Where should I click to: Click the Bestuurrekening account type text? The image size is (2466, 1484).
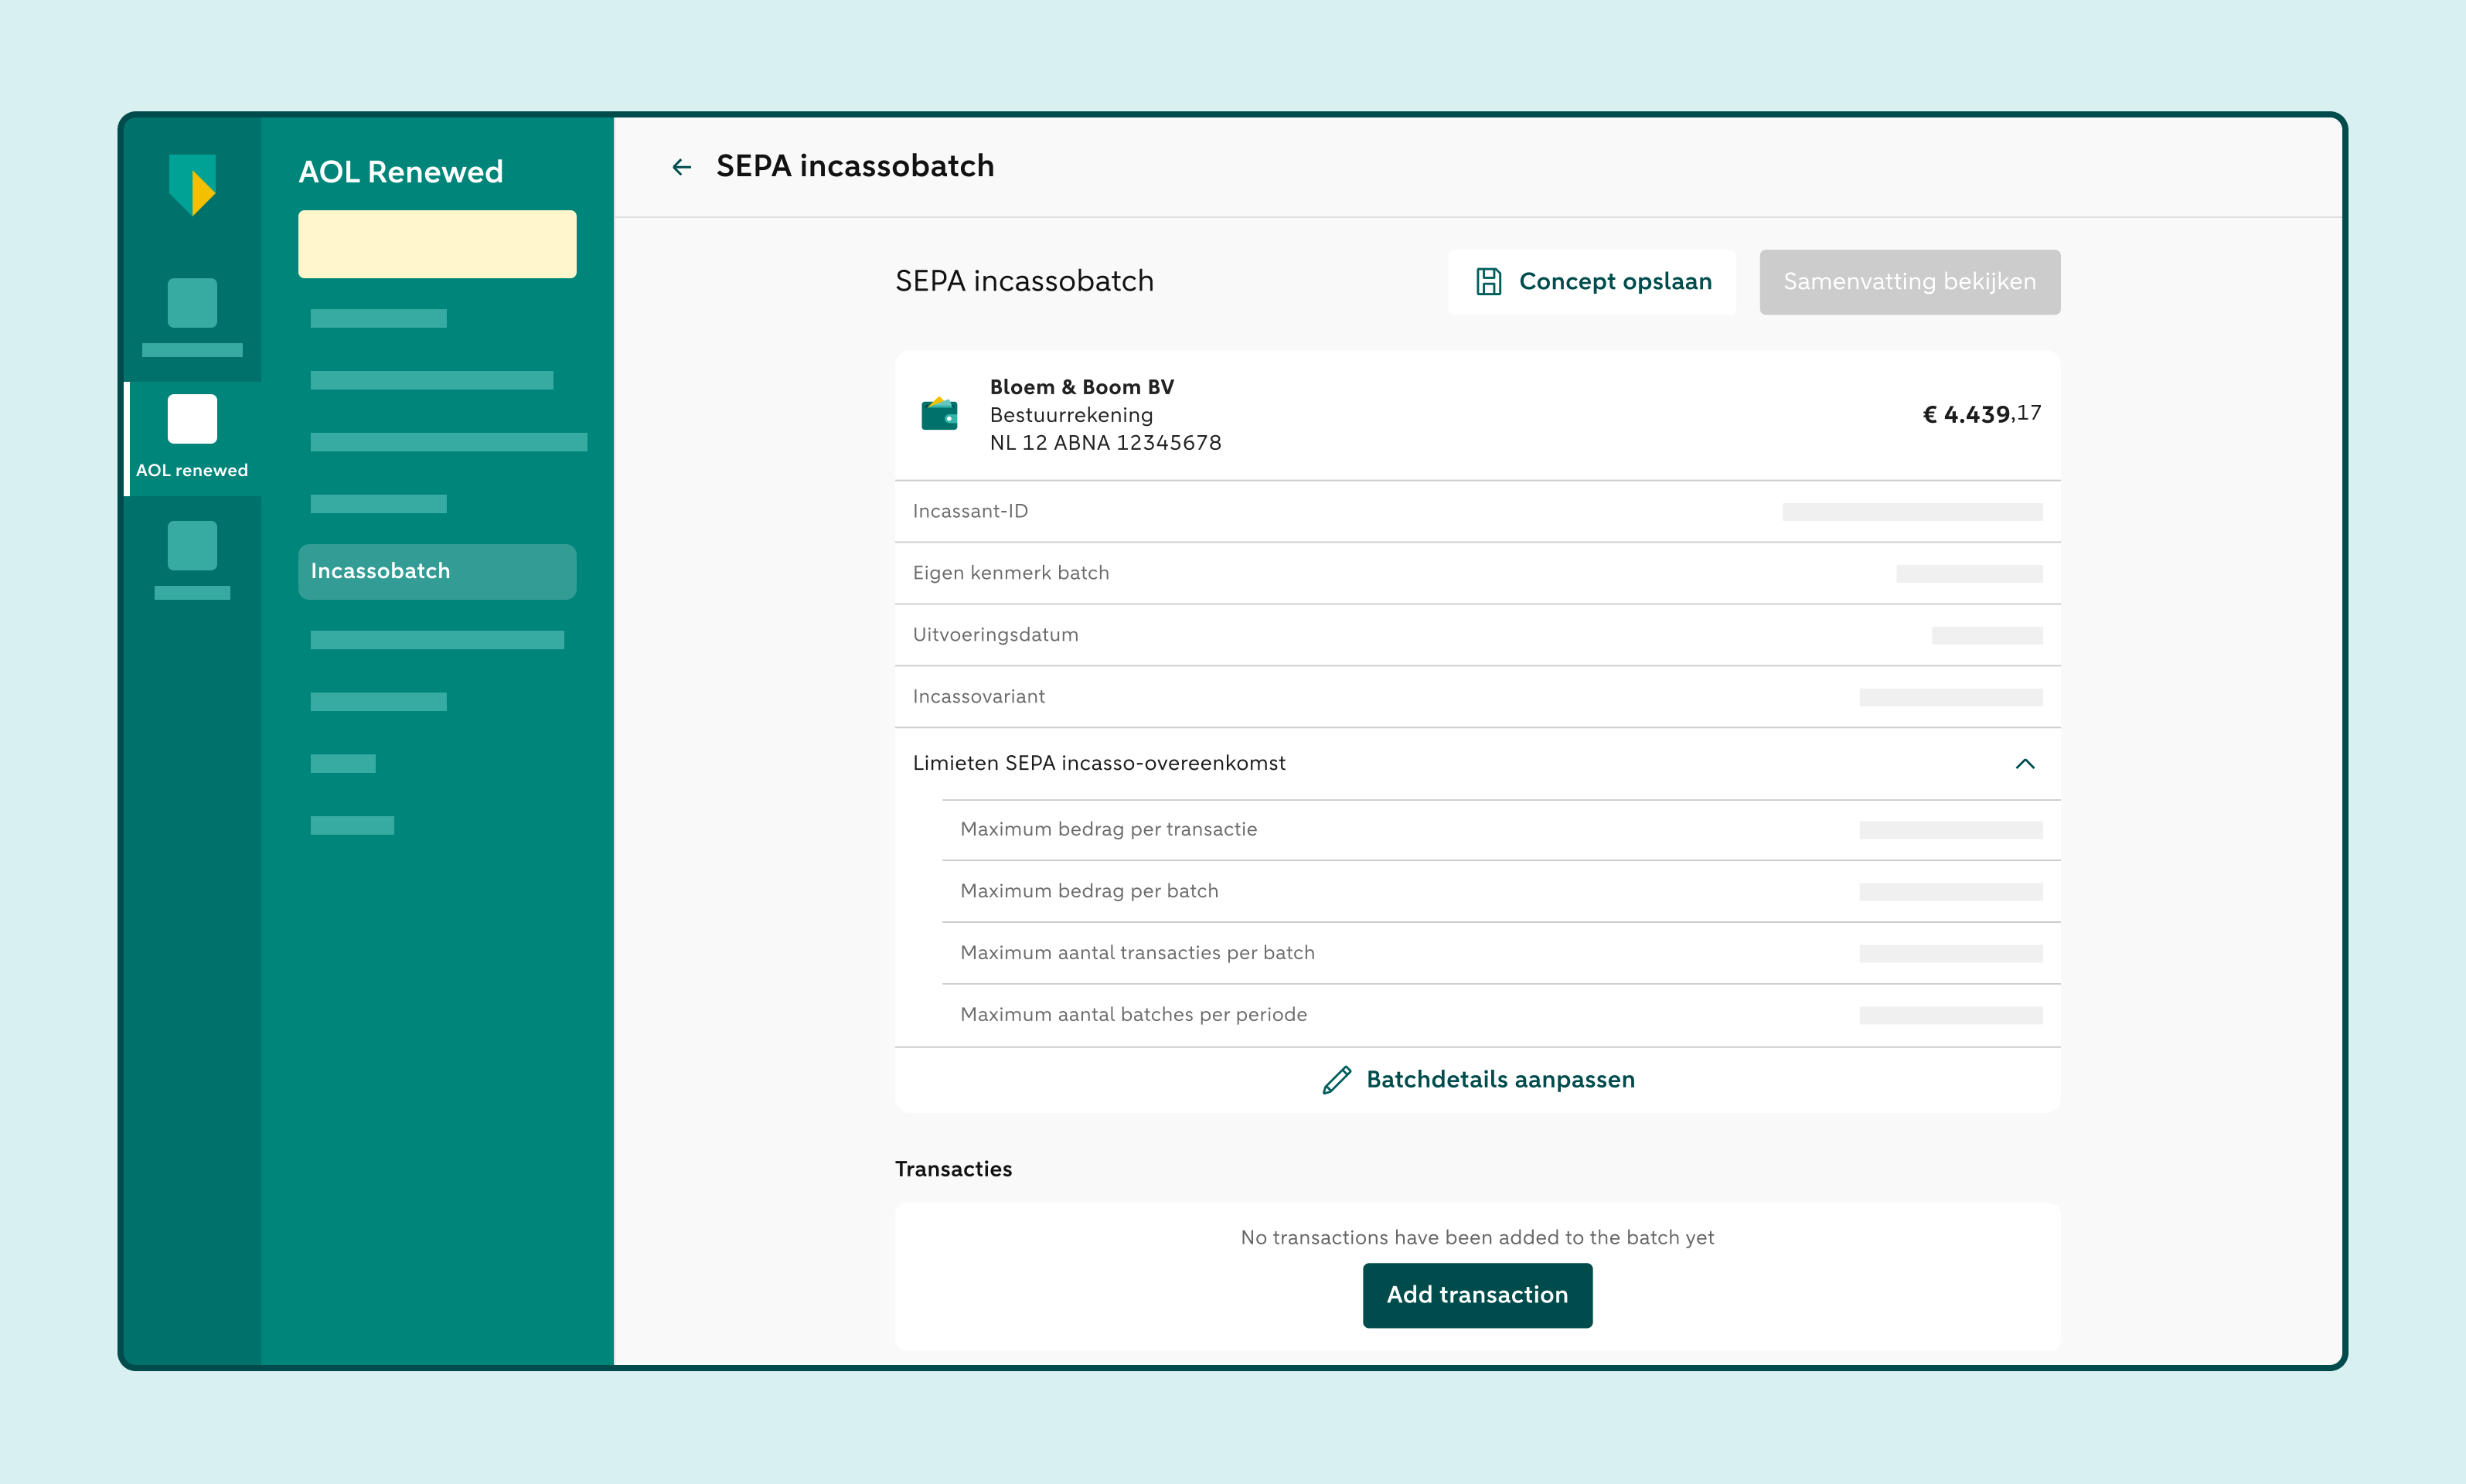pyautogui.click(x=1071, y=415)
